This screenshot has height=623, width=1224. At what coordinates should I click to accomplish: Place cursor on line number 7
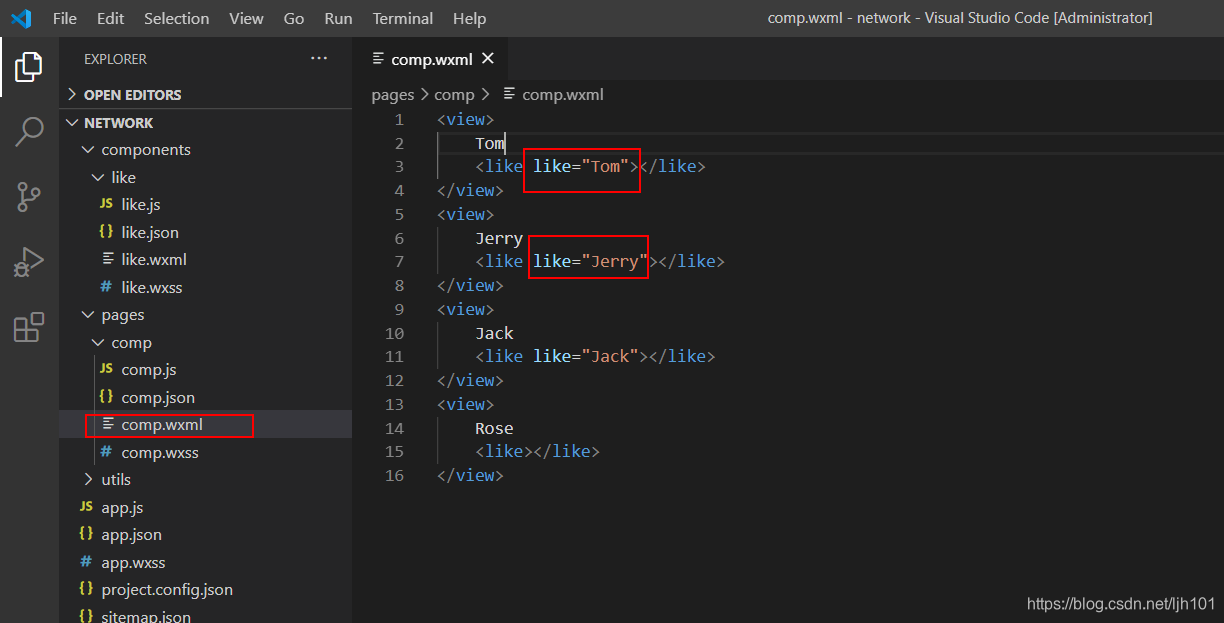(399, 261)
